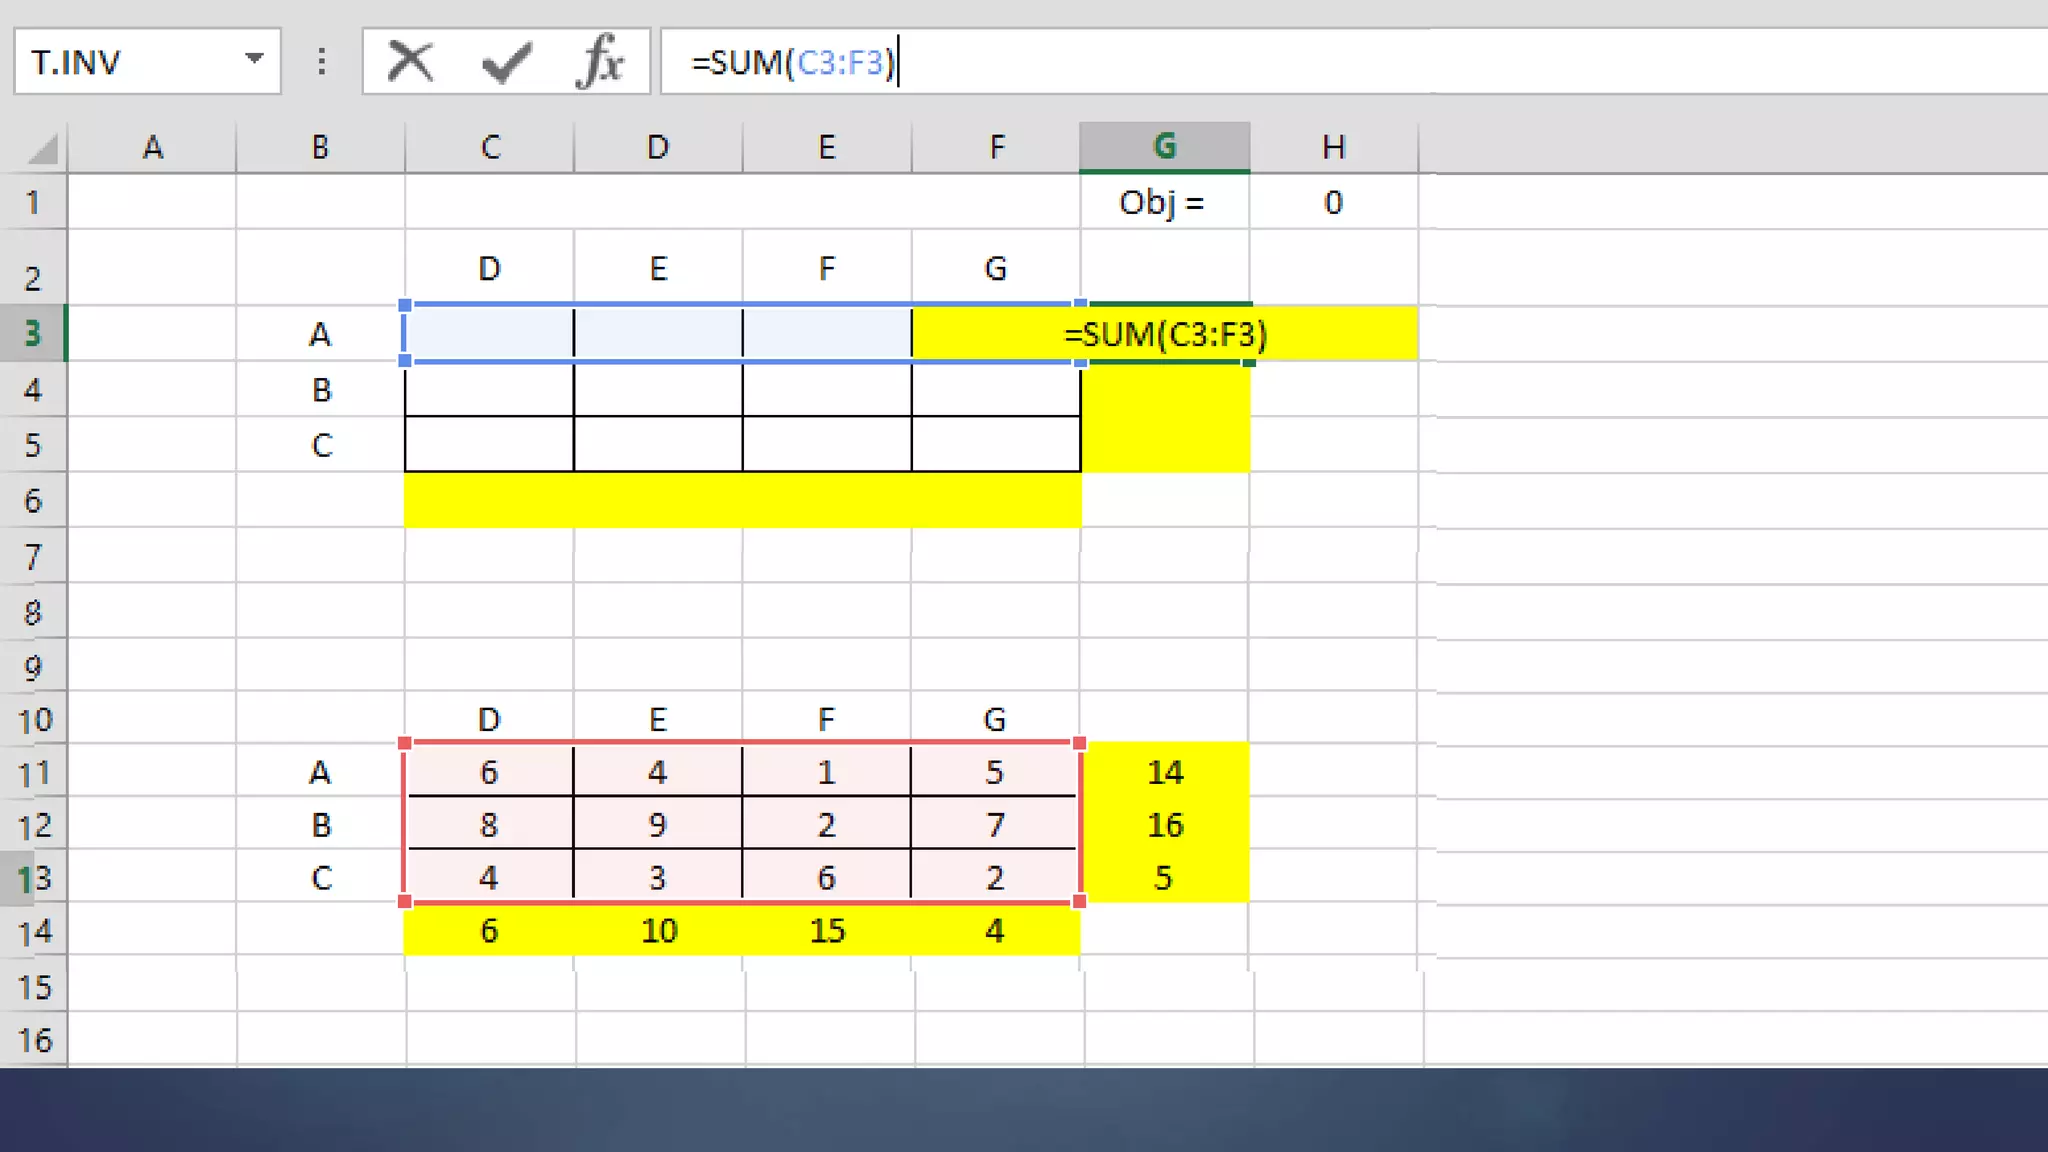The image size is (2048, 1152).
Task: Open the Insert Function fx dialog
Action: (600, 62)
